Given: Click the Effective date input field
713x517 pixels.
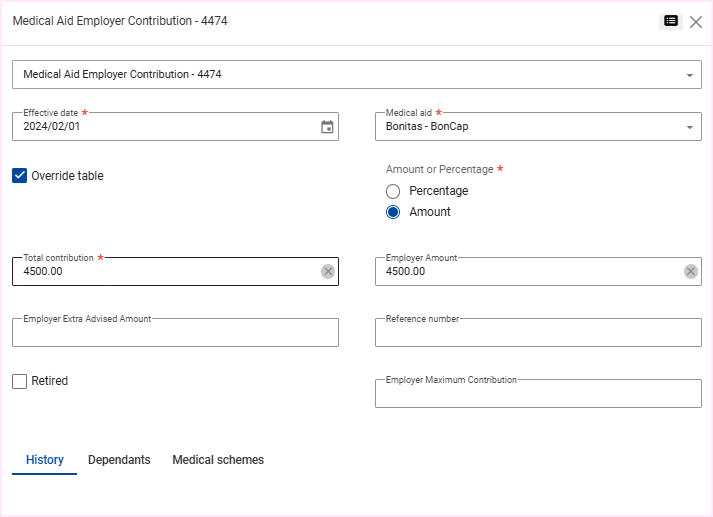Looking at the screenshot, I should (x=160, y=127).
